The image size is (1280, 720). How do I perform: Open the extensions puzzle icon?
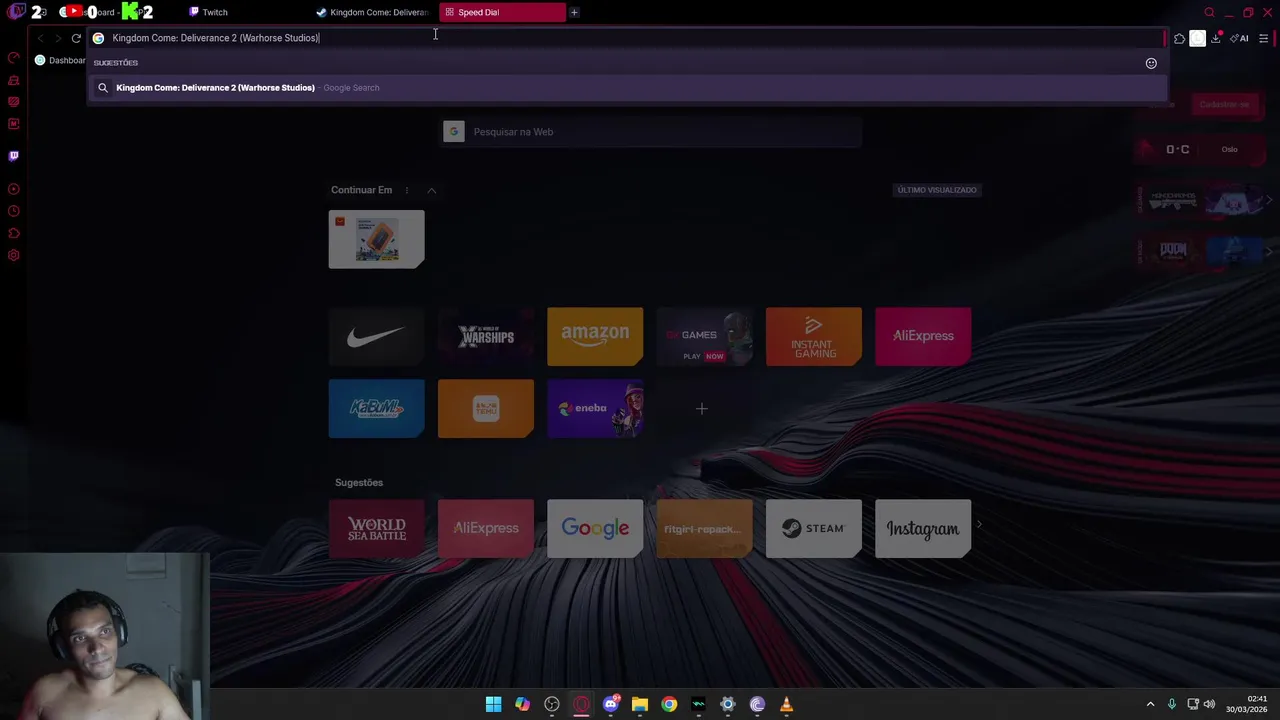click(1179, 38)
